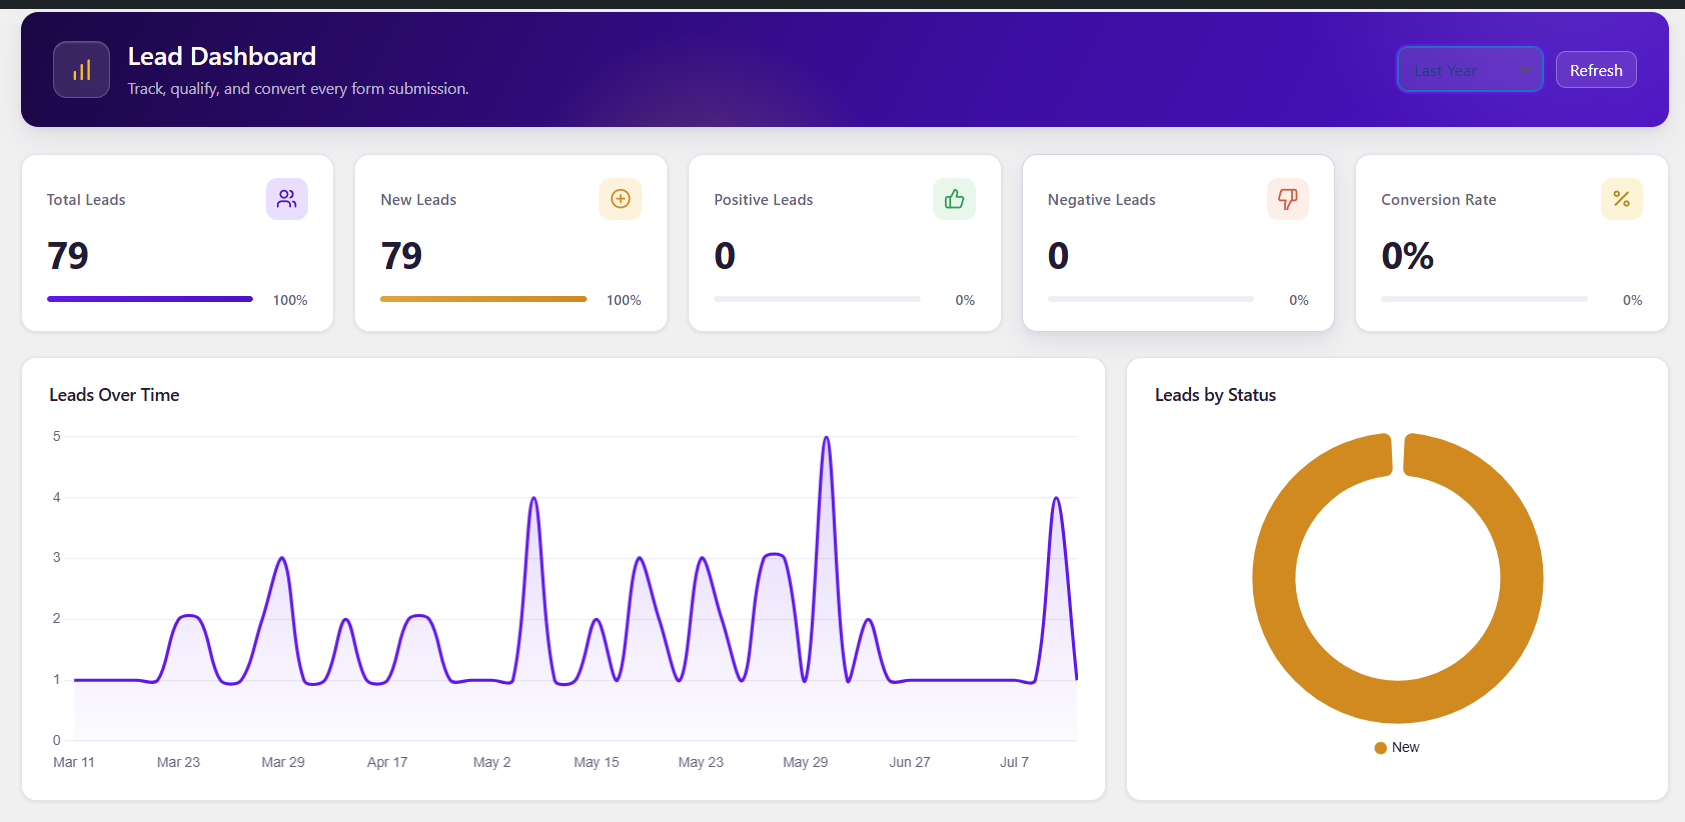Click the New legend label
The width and height of the screenshot is (1685, 822).
(x=1405, y=747)
